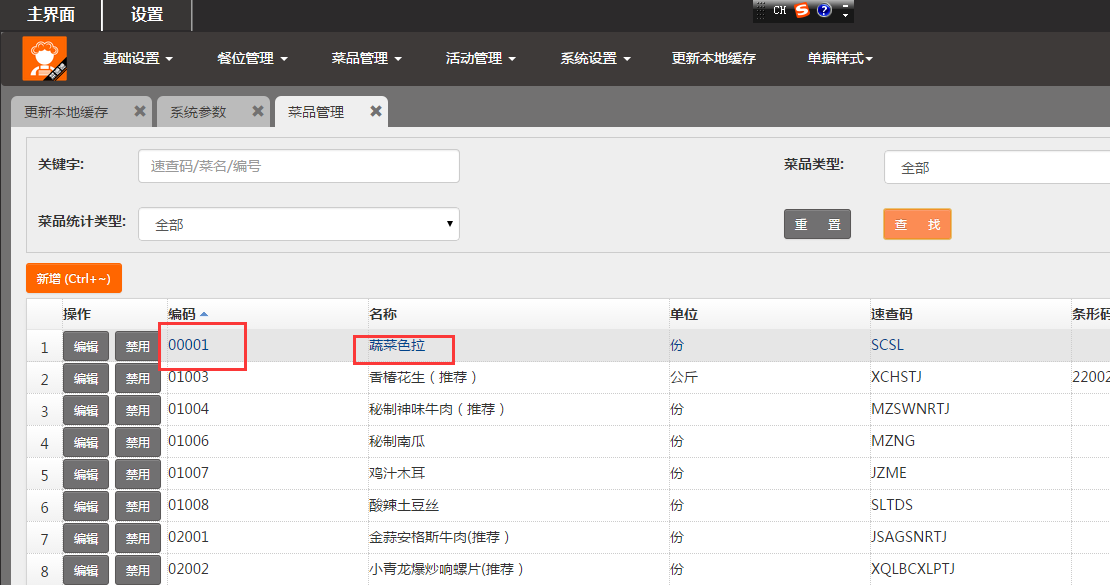Edit the 鸡汁木耳 row

tap(86, 474)
